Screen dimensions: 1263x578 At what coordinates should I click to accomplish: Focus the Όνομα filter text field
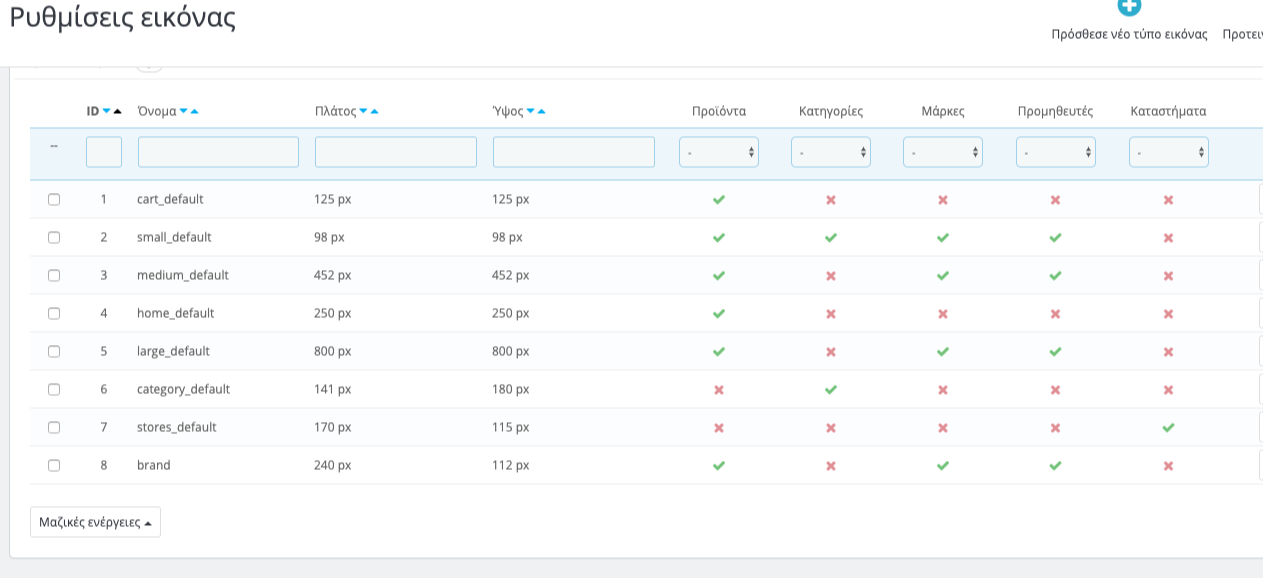[x=218, y=152]
